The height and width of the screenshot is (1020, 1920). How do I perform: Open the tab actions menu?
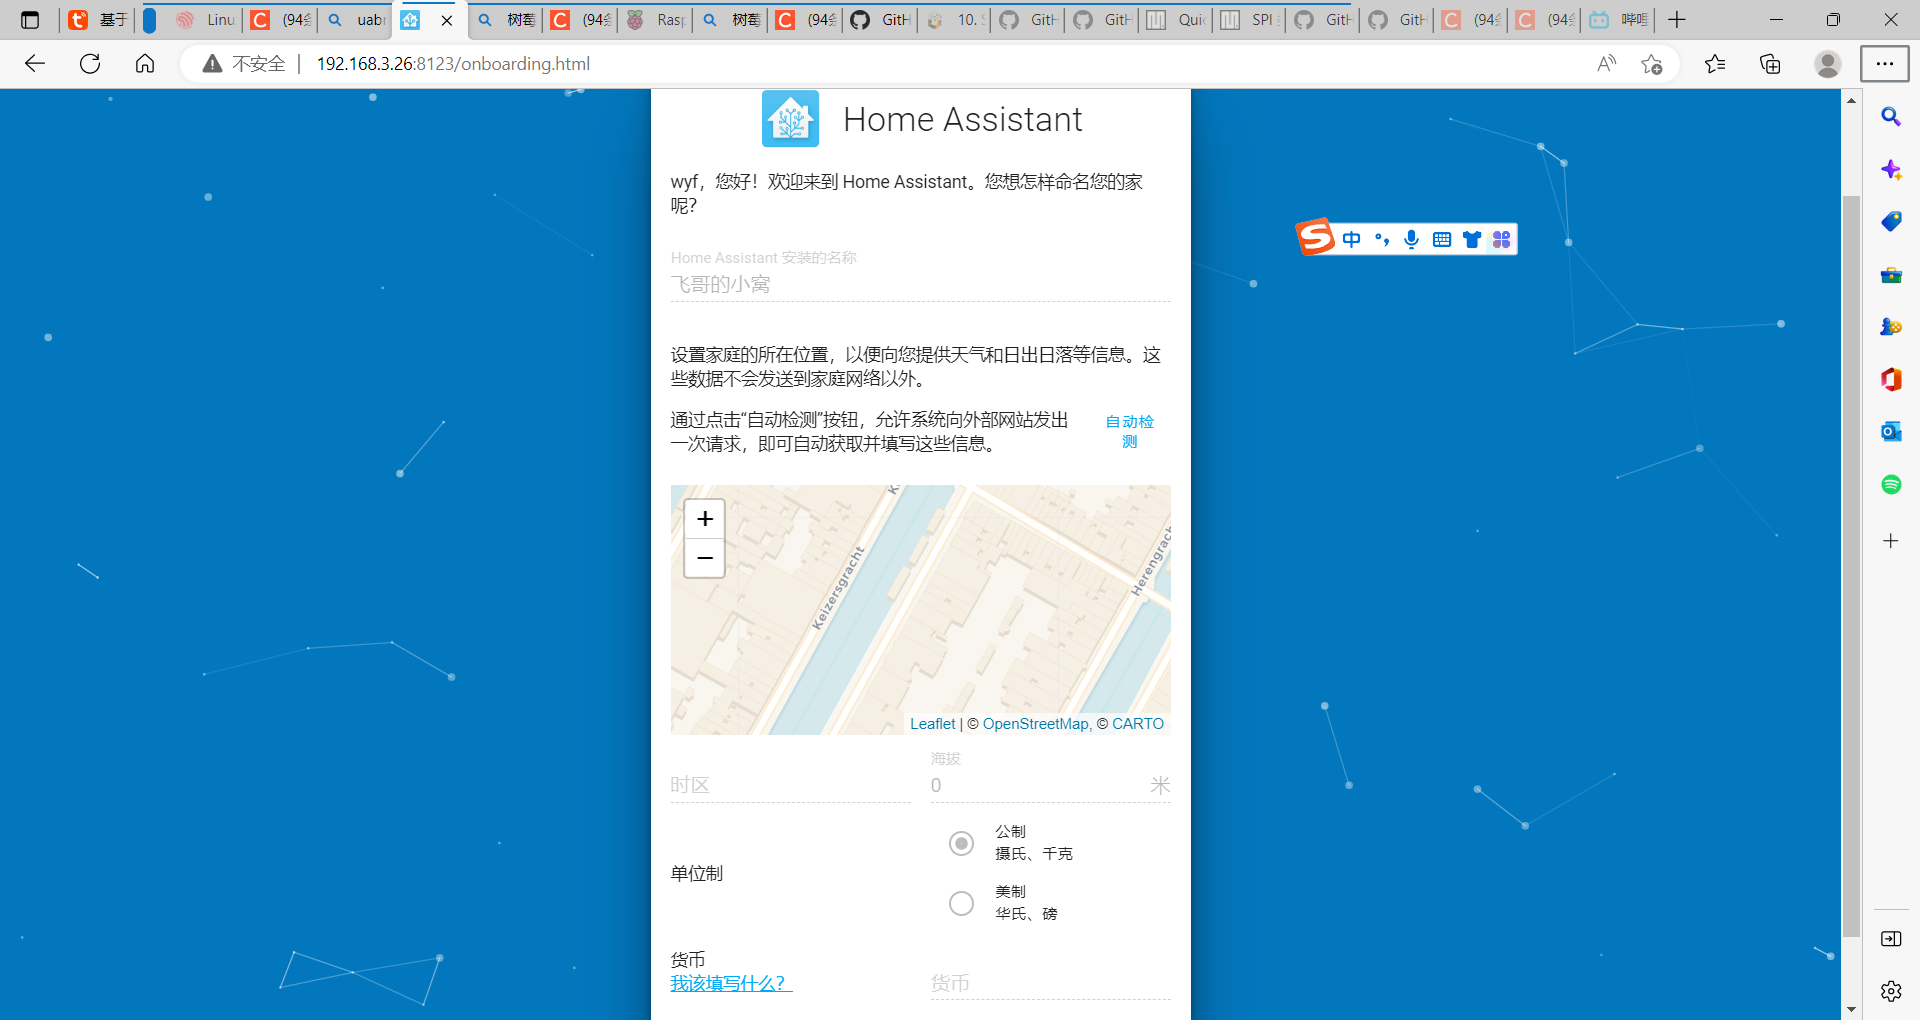pos(30,20)
